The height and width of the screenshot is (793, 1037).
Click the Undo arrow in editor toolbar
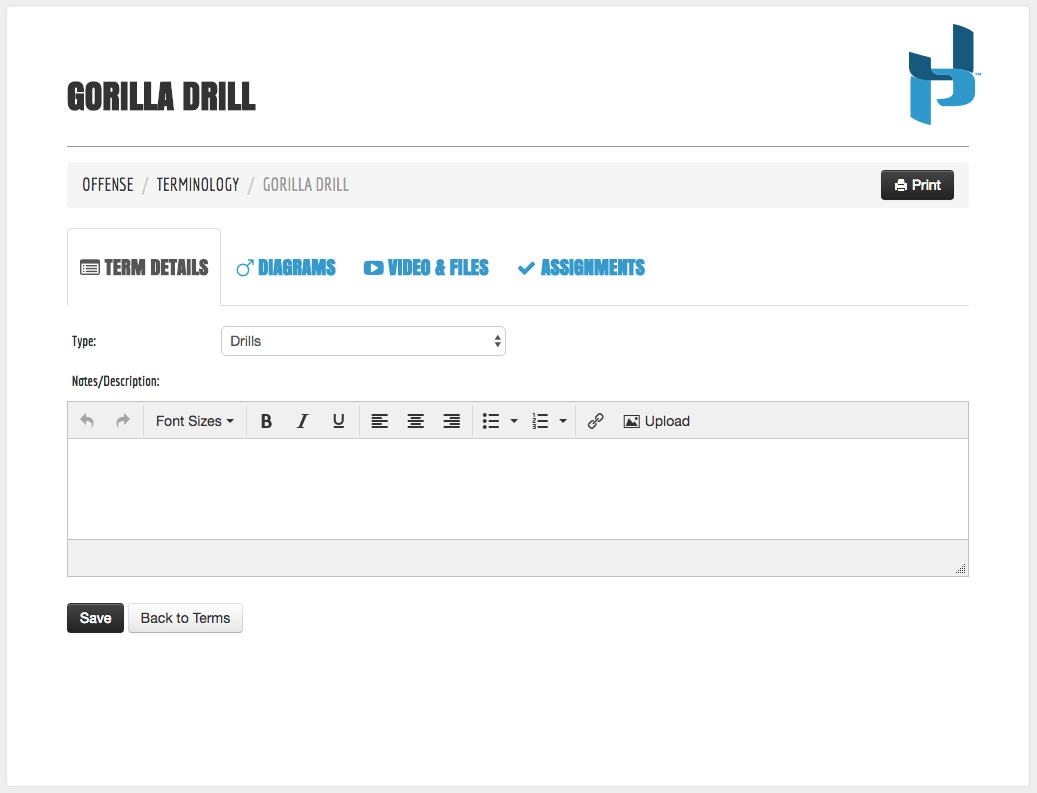coord(87,421)
